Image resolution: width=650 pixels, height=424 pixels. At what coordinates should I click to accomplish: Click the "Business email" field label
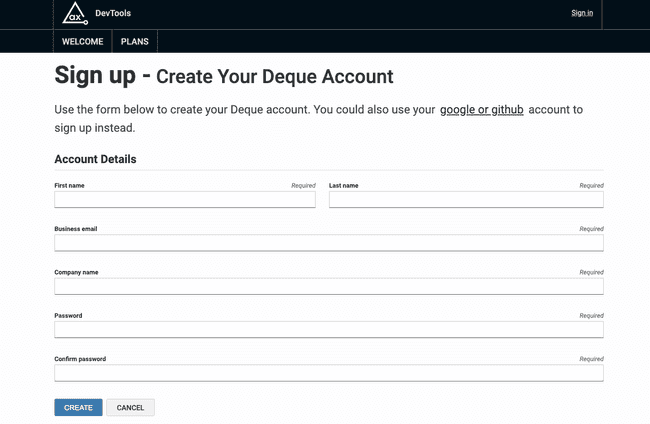75,229
